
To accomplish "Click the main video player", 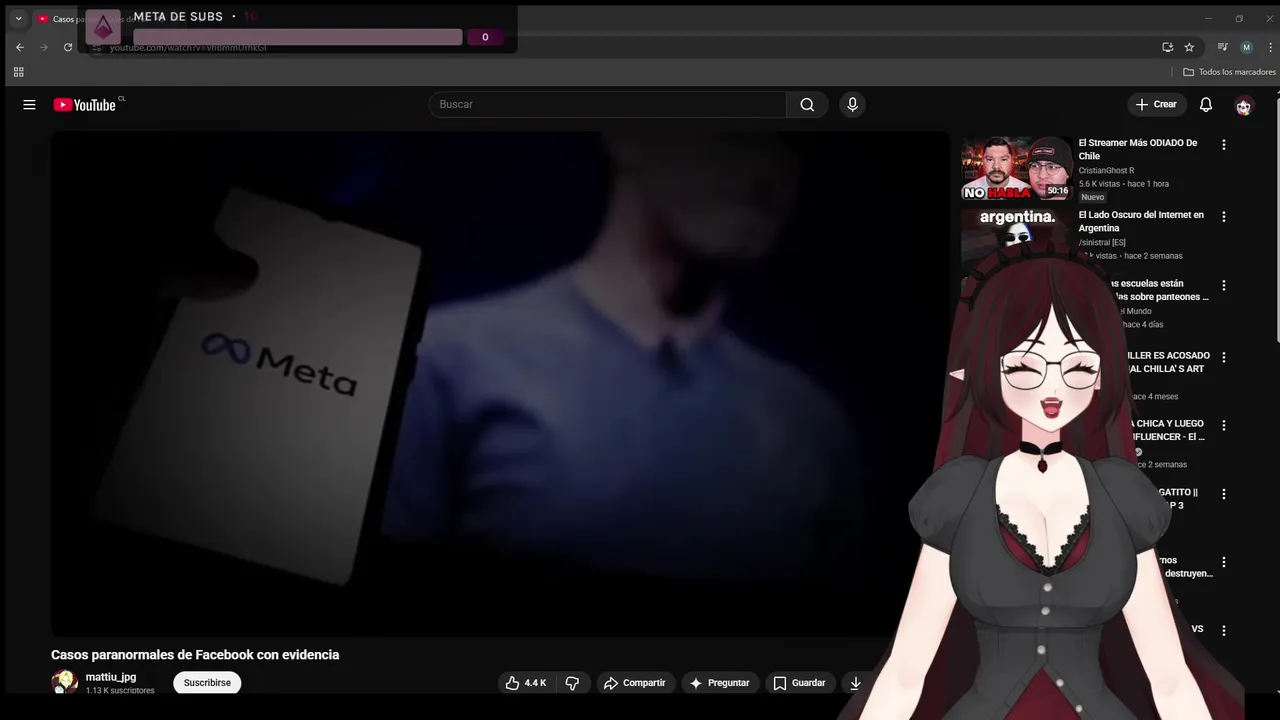I will (500, 384).
